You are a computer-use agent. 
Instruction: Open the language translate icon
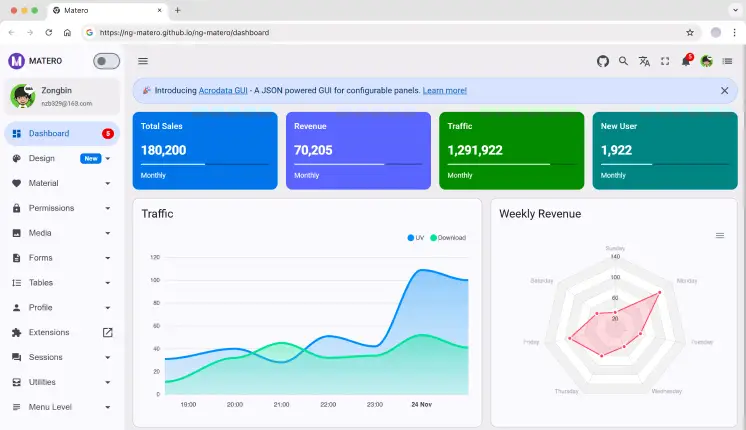[644, 61]
